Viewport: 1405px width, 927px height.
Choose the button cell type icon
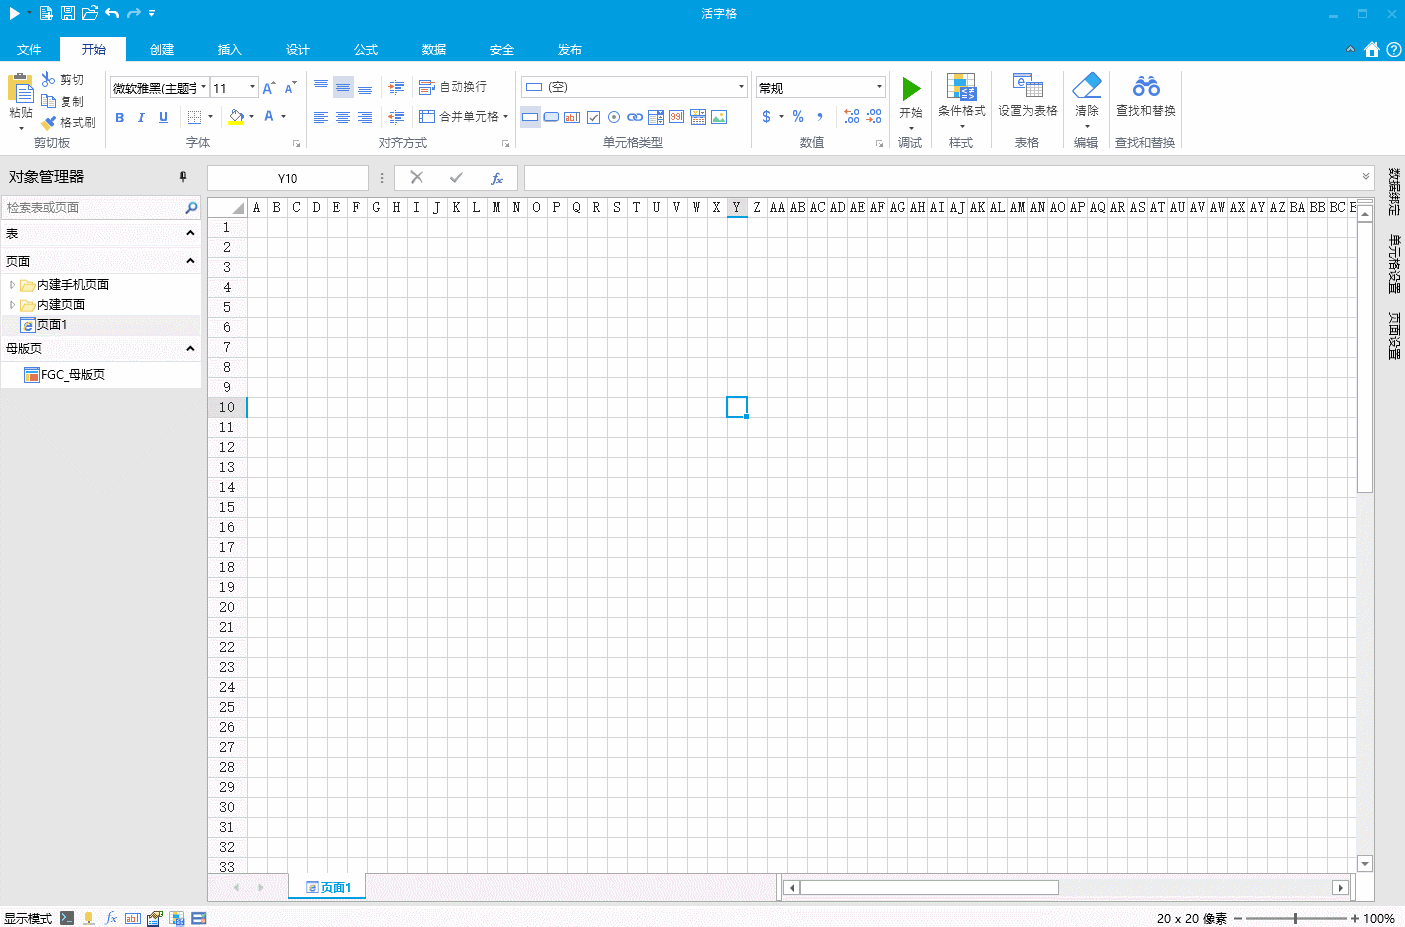point(551,117)
